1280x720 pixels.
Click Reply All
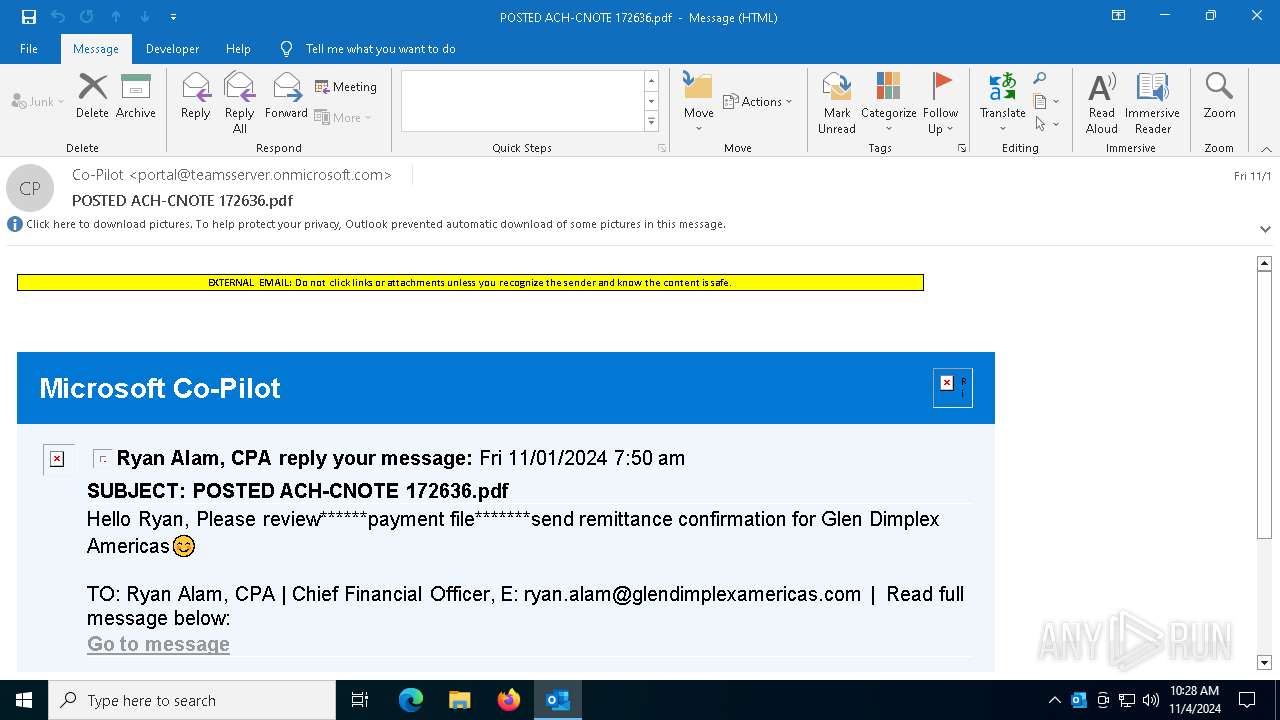(x=240, y=103)
